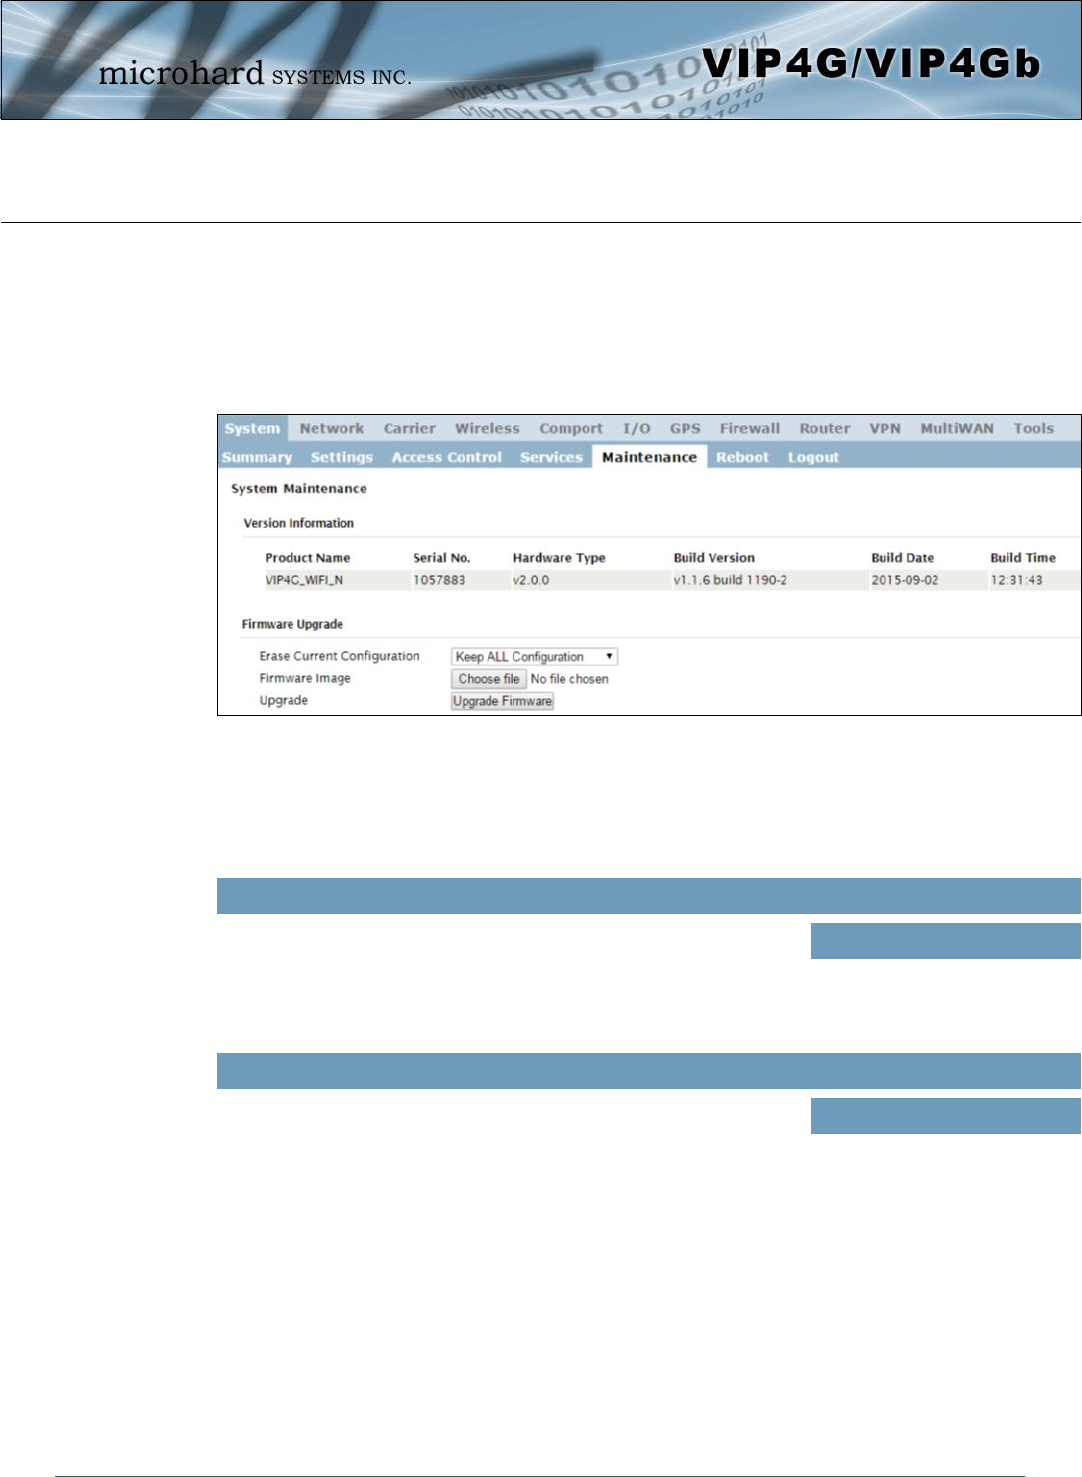Select the Router tab
This screenshot has width=1082, height=1477.
(825, 429)
